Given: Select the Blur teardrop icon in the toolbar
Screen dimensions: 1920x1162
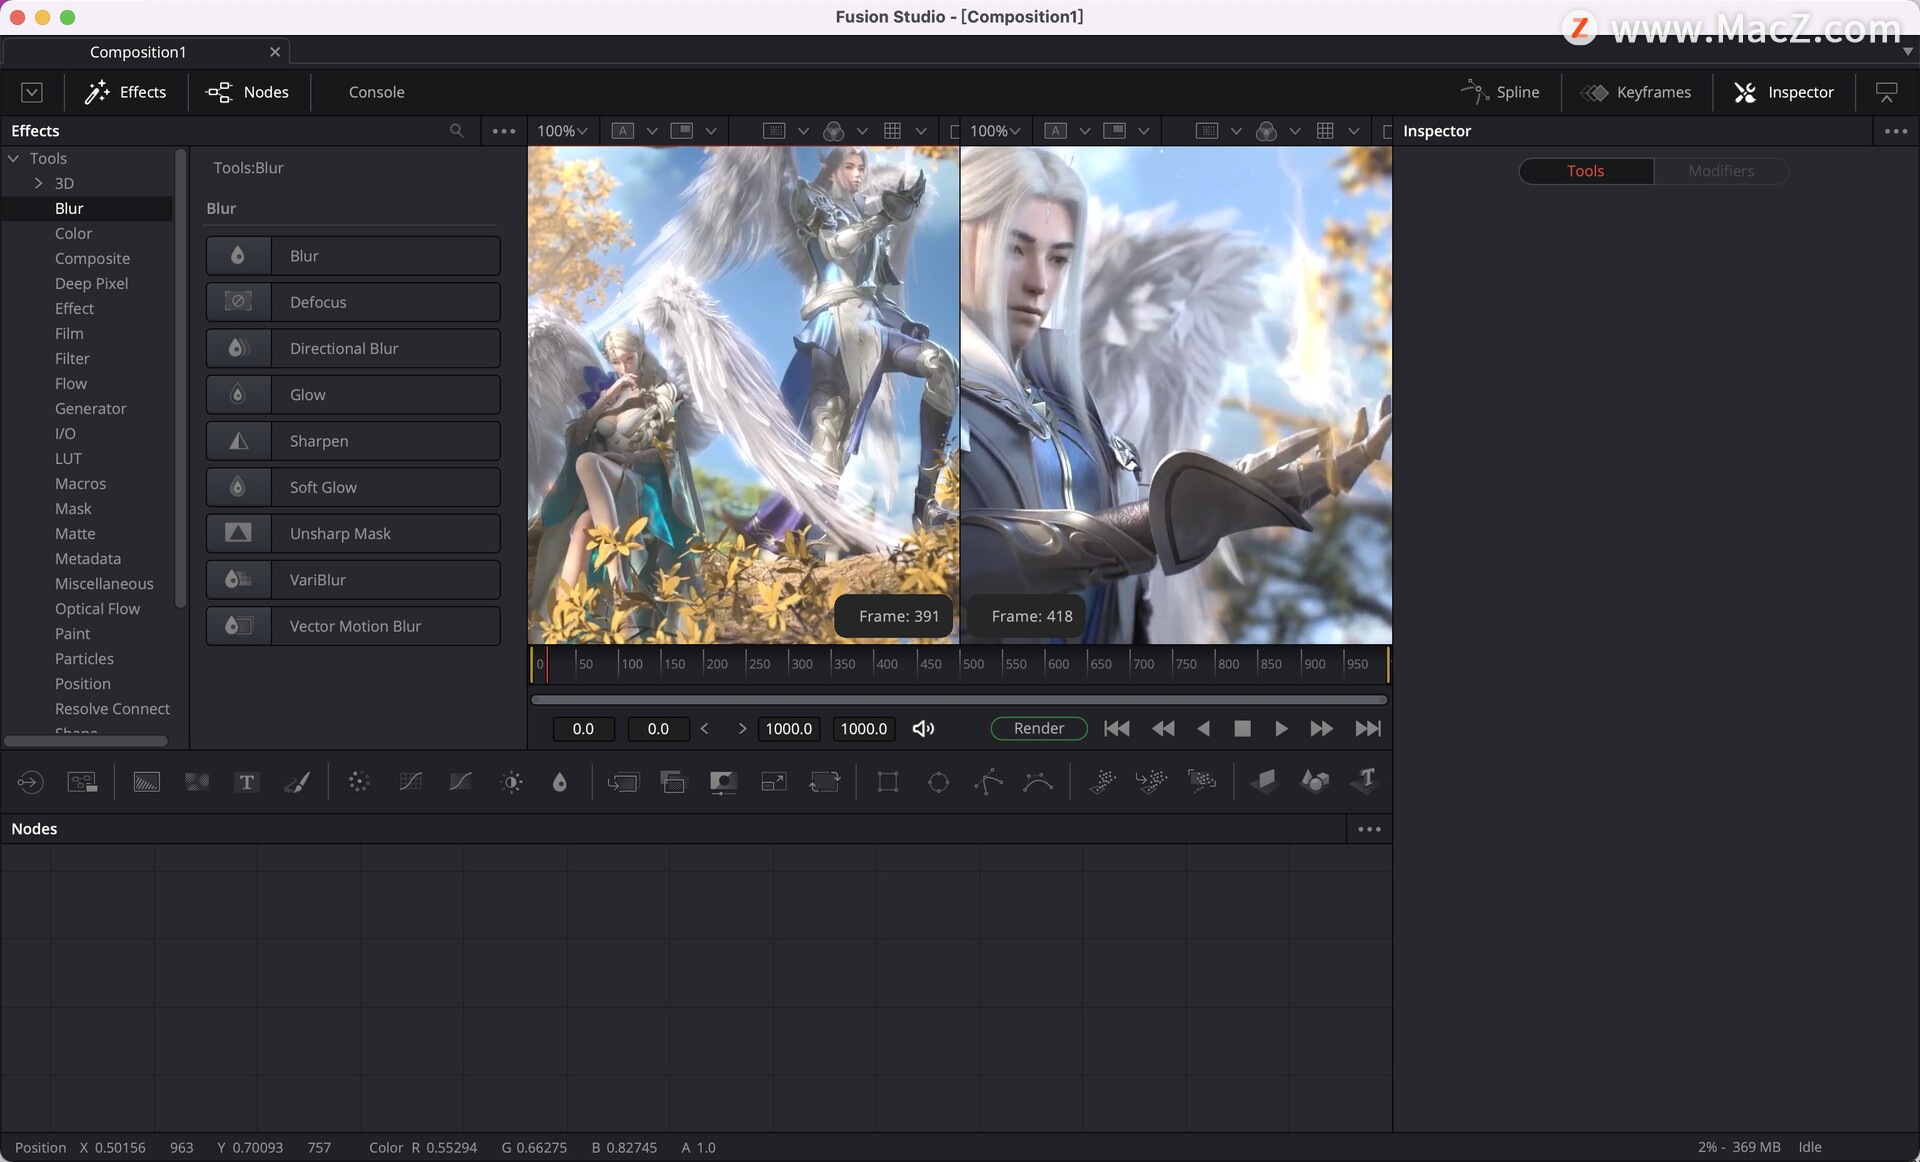Looking at the screenshot, I should coord(560,782).
